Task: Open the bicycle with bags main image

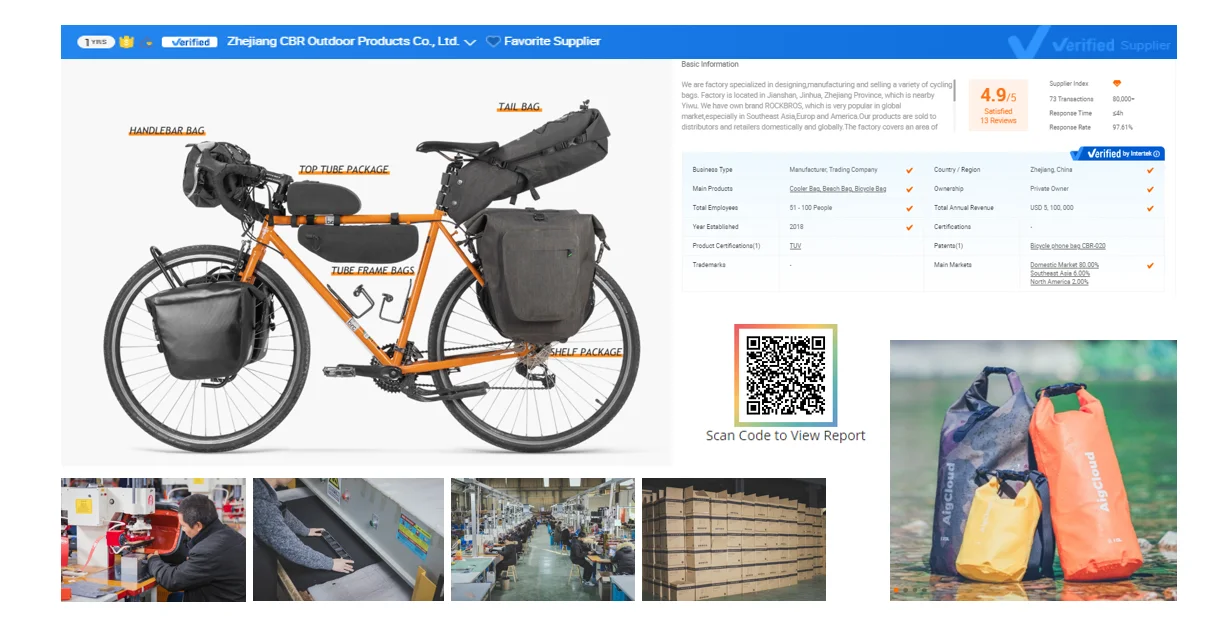Action: coord(367,263)
